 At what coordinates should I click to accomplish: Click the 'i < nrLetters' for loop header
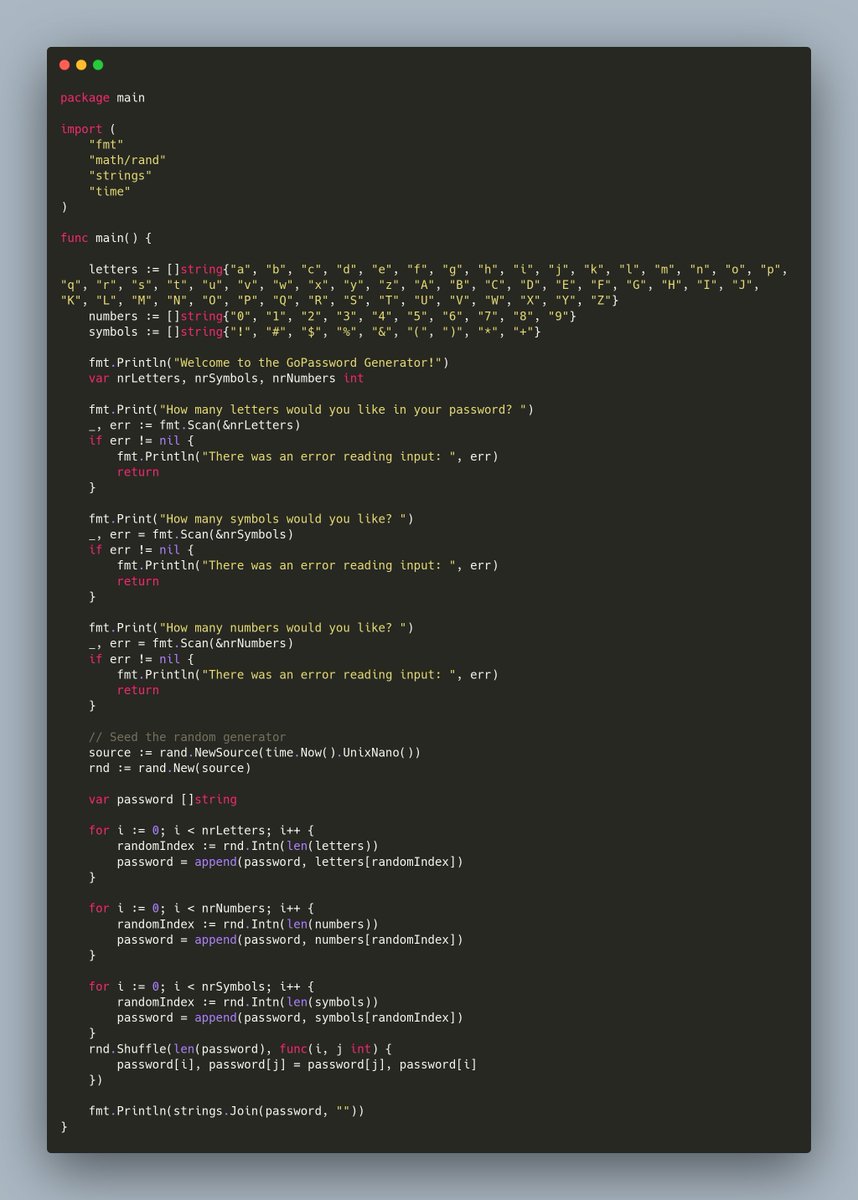coord(201,830)
